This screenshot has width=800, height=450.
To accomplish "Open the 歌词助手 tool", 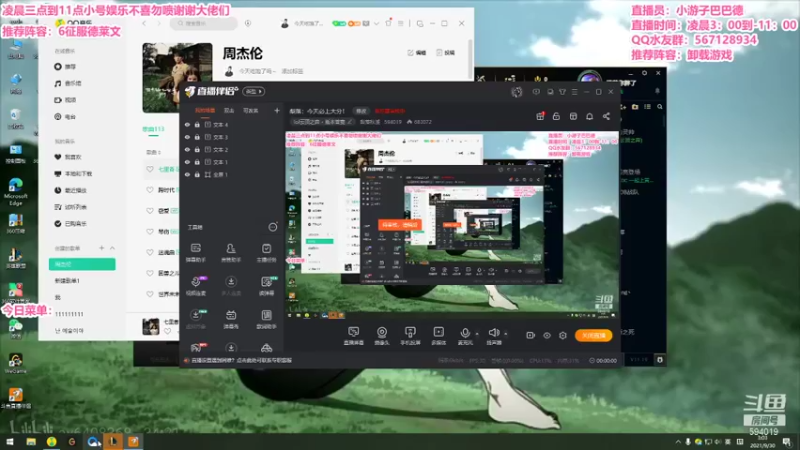I will (x=266, y=319).
